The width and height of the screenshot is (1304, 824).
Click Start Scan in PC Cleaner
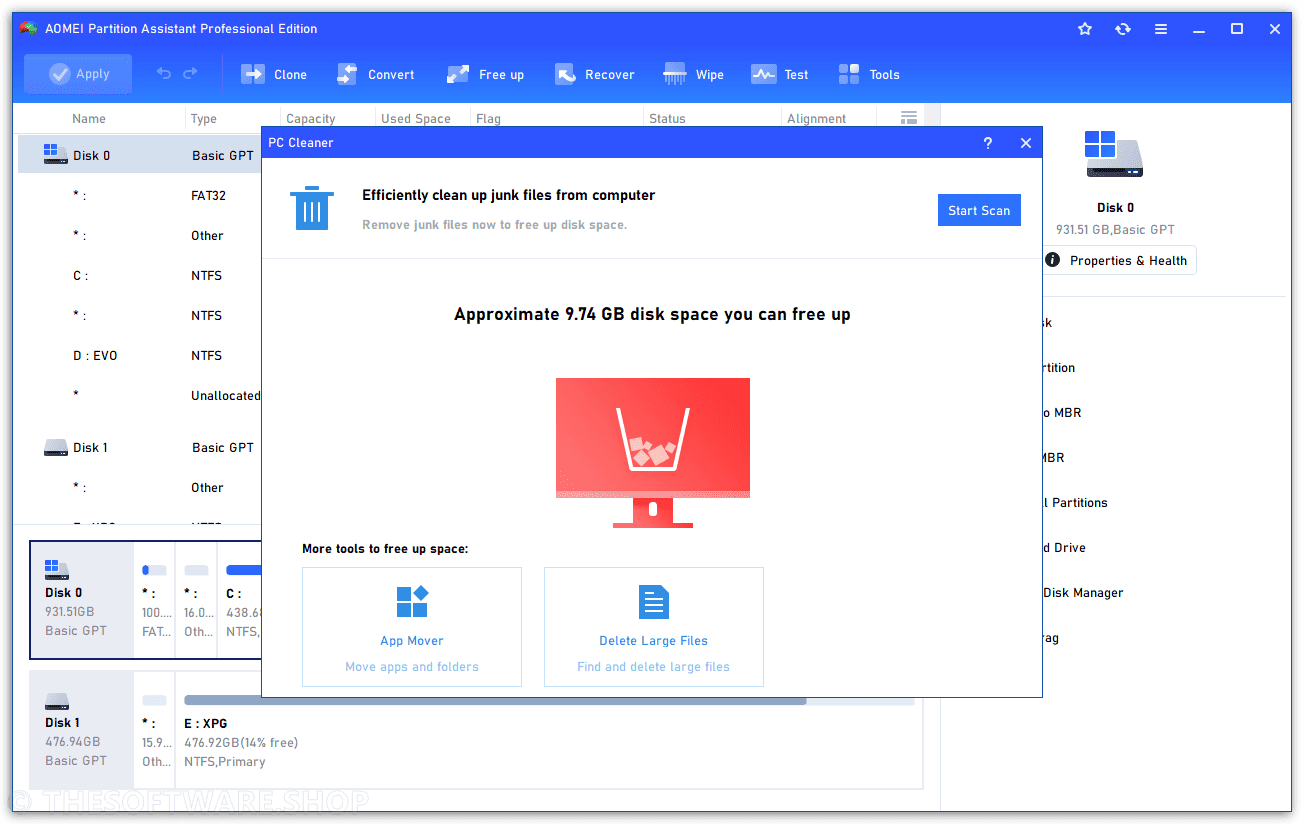pos(979,210)
